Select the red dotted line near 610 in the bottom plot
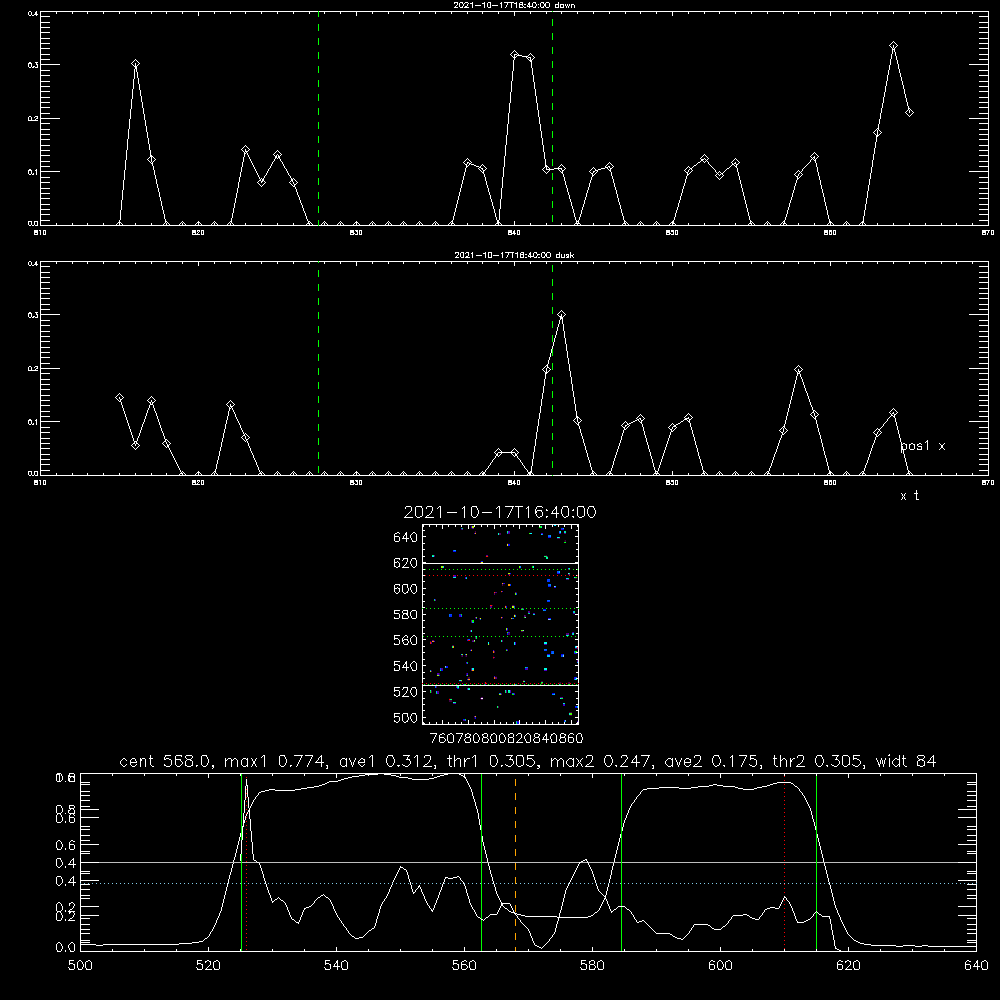The height and width of the screenshot is (1000, 1000). click(x=784, y=862)
